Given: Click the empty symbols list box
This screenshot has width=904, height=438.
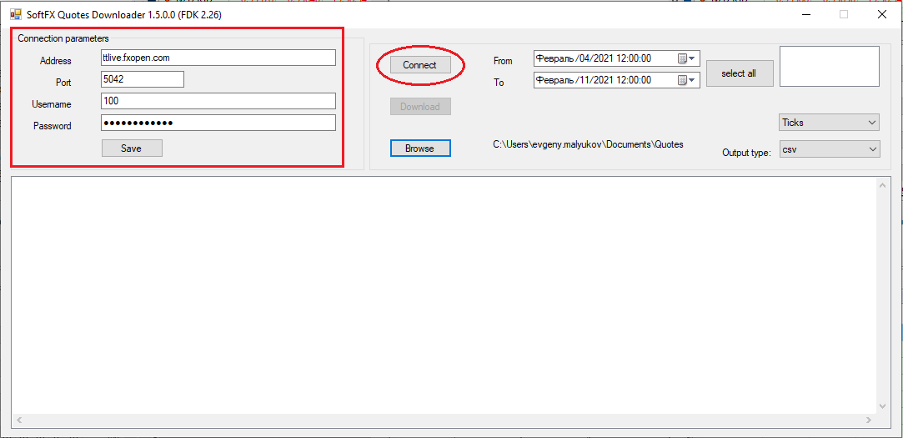Looking at the screenshot, I should (829, 66).
